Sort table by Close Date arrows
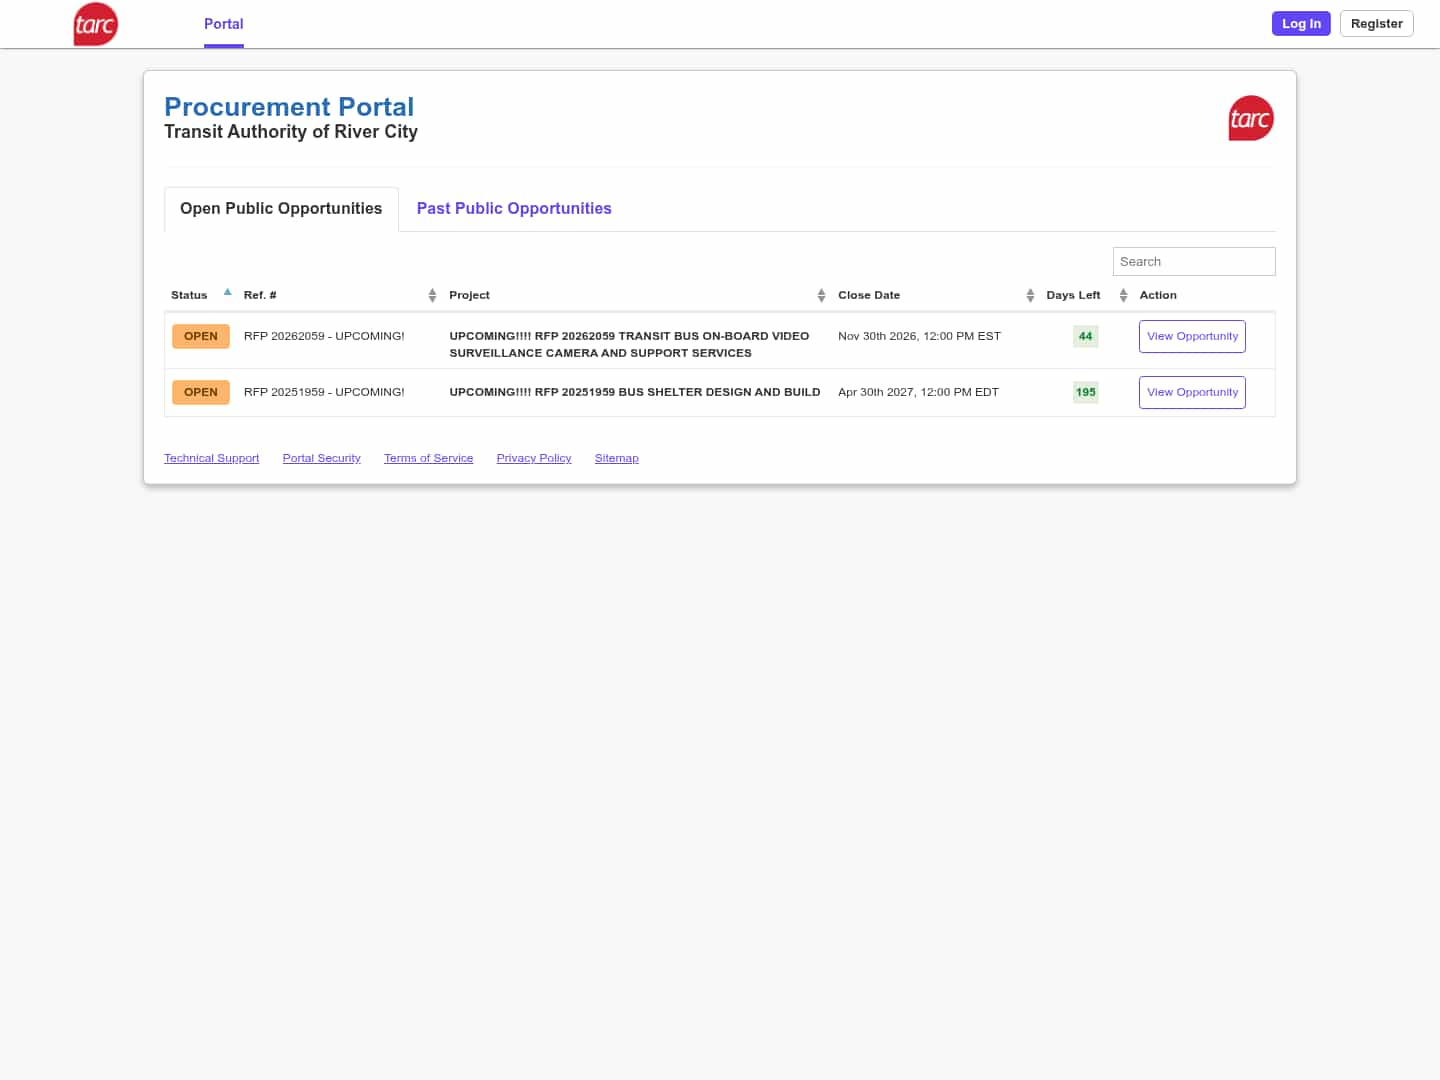The image size is (1440, 1080). pyautogui.click(x=1030, y=295)
